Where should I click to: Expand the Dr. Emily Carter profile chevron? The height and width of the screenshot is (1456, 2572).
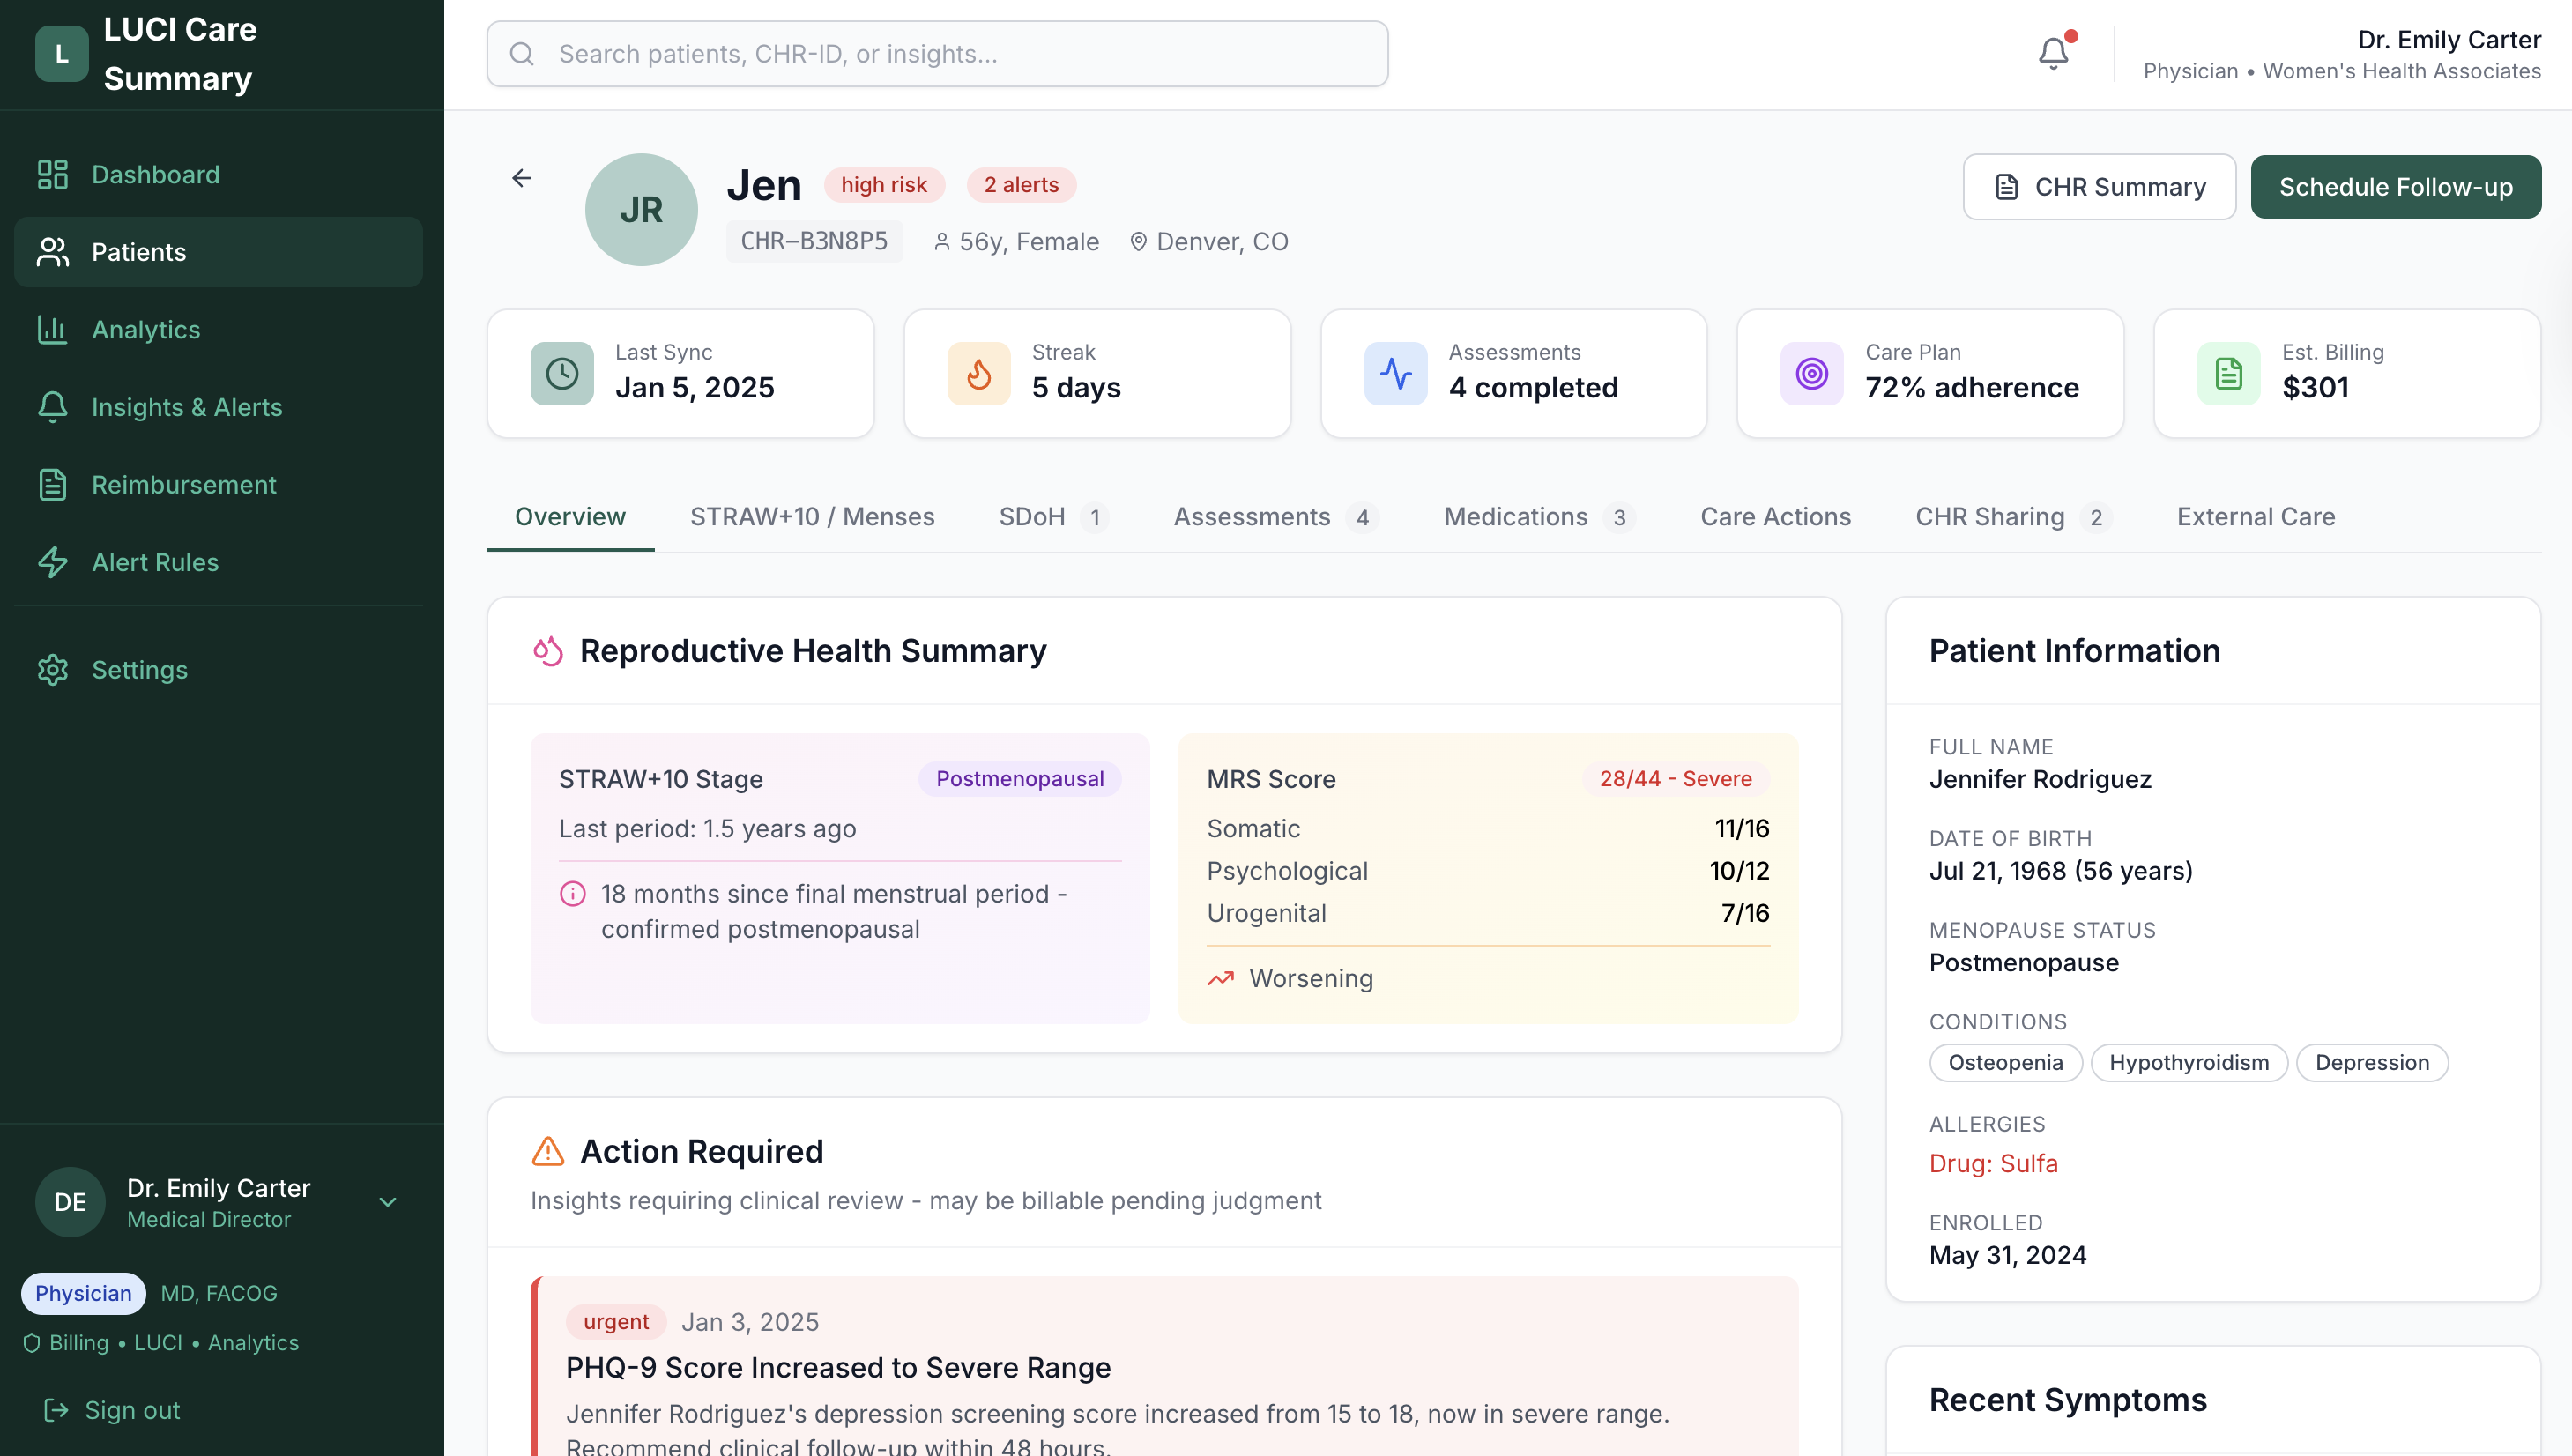pos(388,1202)
